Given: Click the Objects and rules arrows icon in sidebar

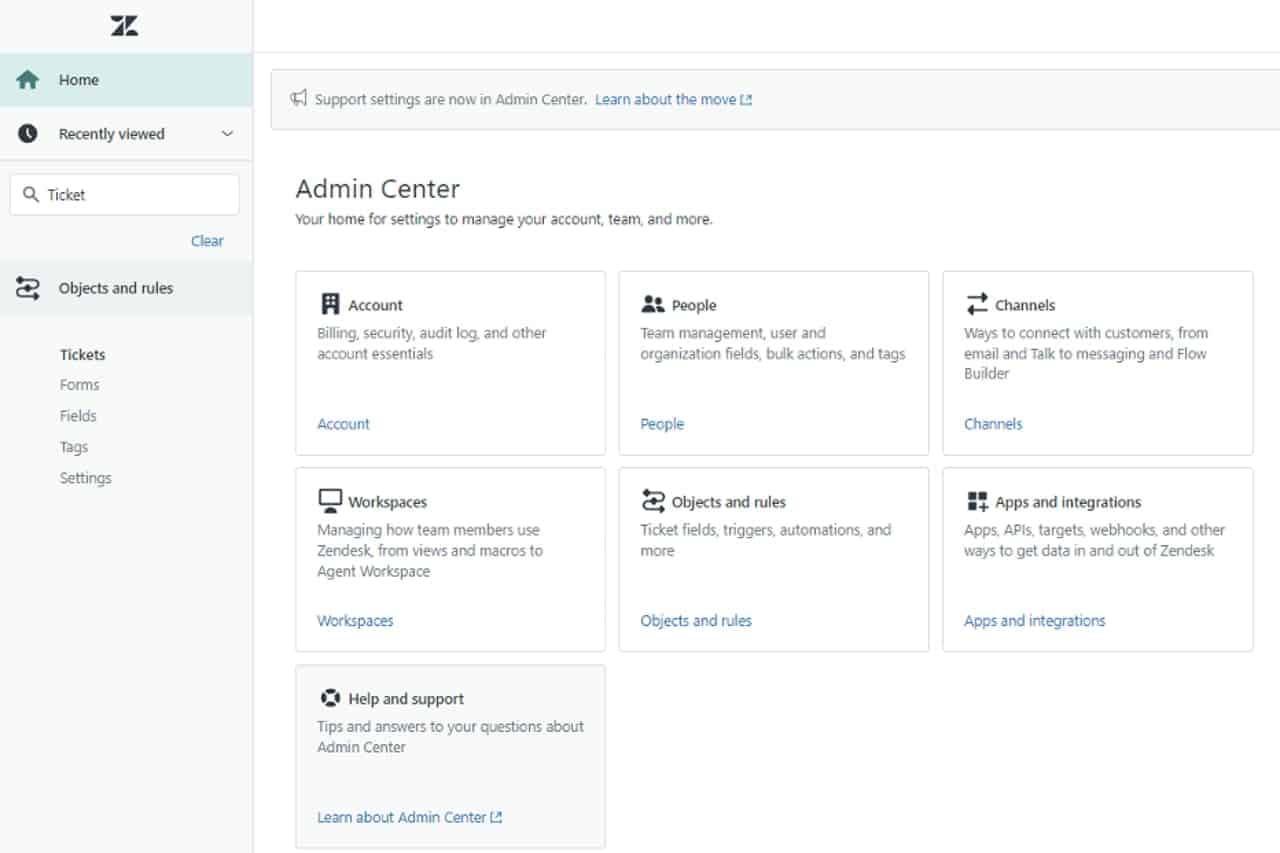Looking at the screenshot, I should tap(27, 287).
